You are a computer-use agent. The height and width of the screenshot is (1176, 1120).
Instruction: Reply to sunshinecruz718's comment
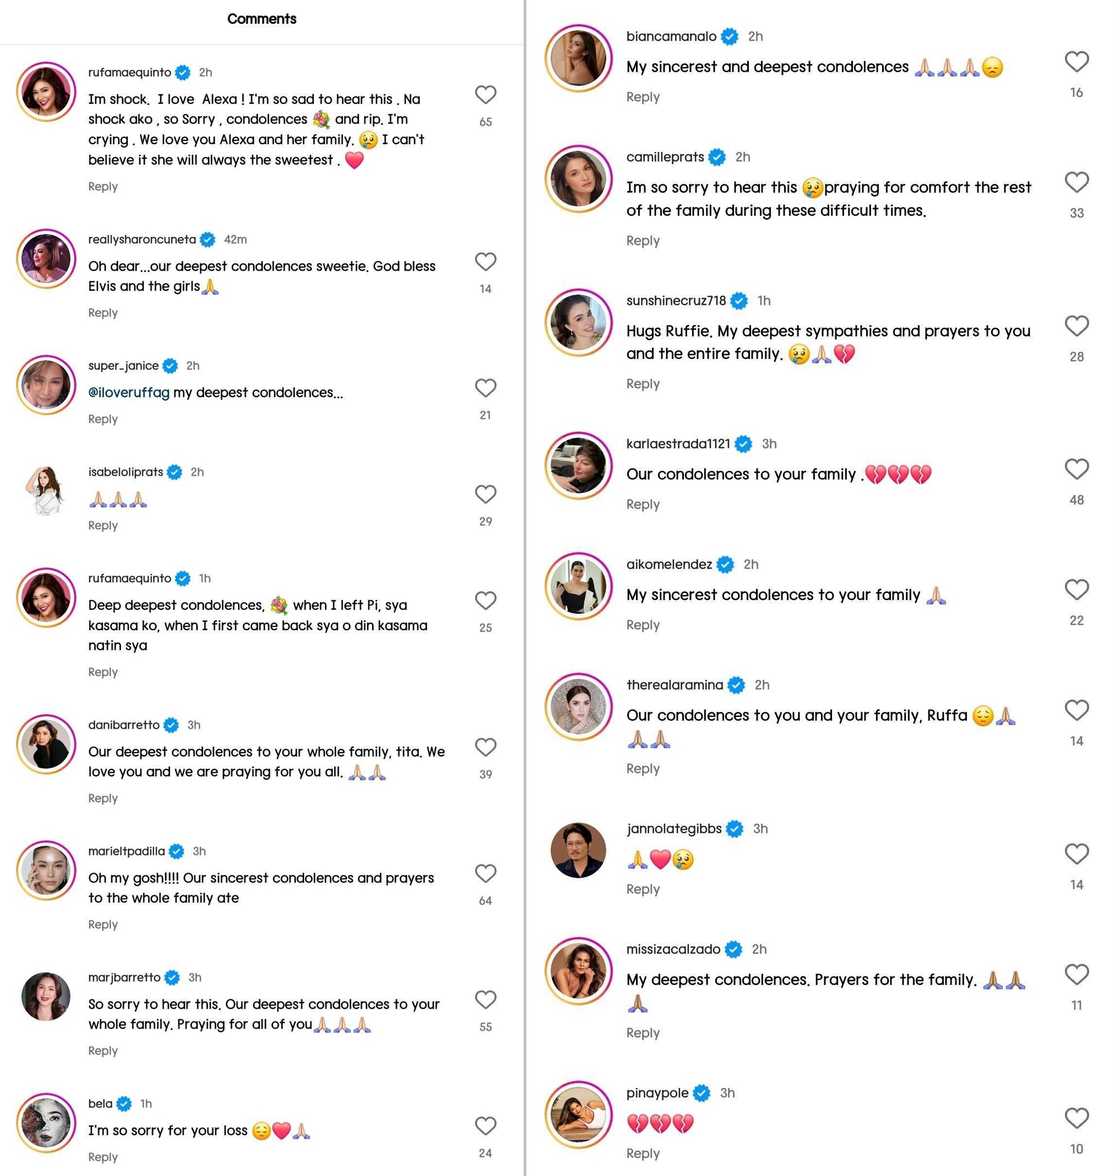click(643, 384)
